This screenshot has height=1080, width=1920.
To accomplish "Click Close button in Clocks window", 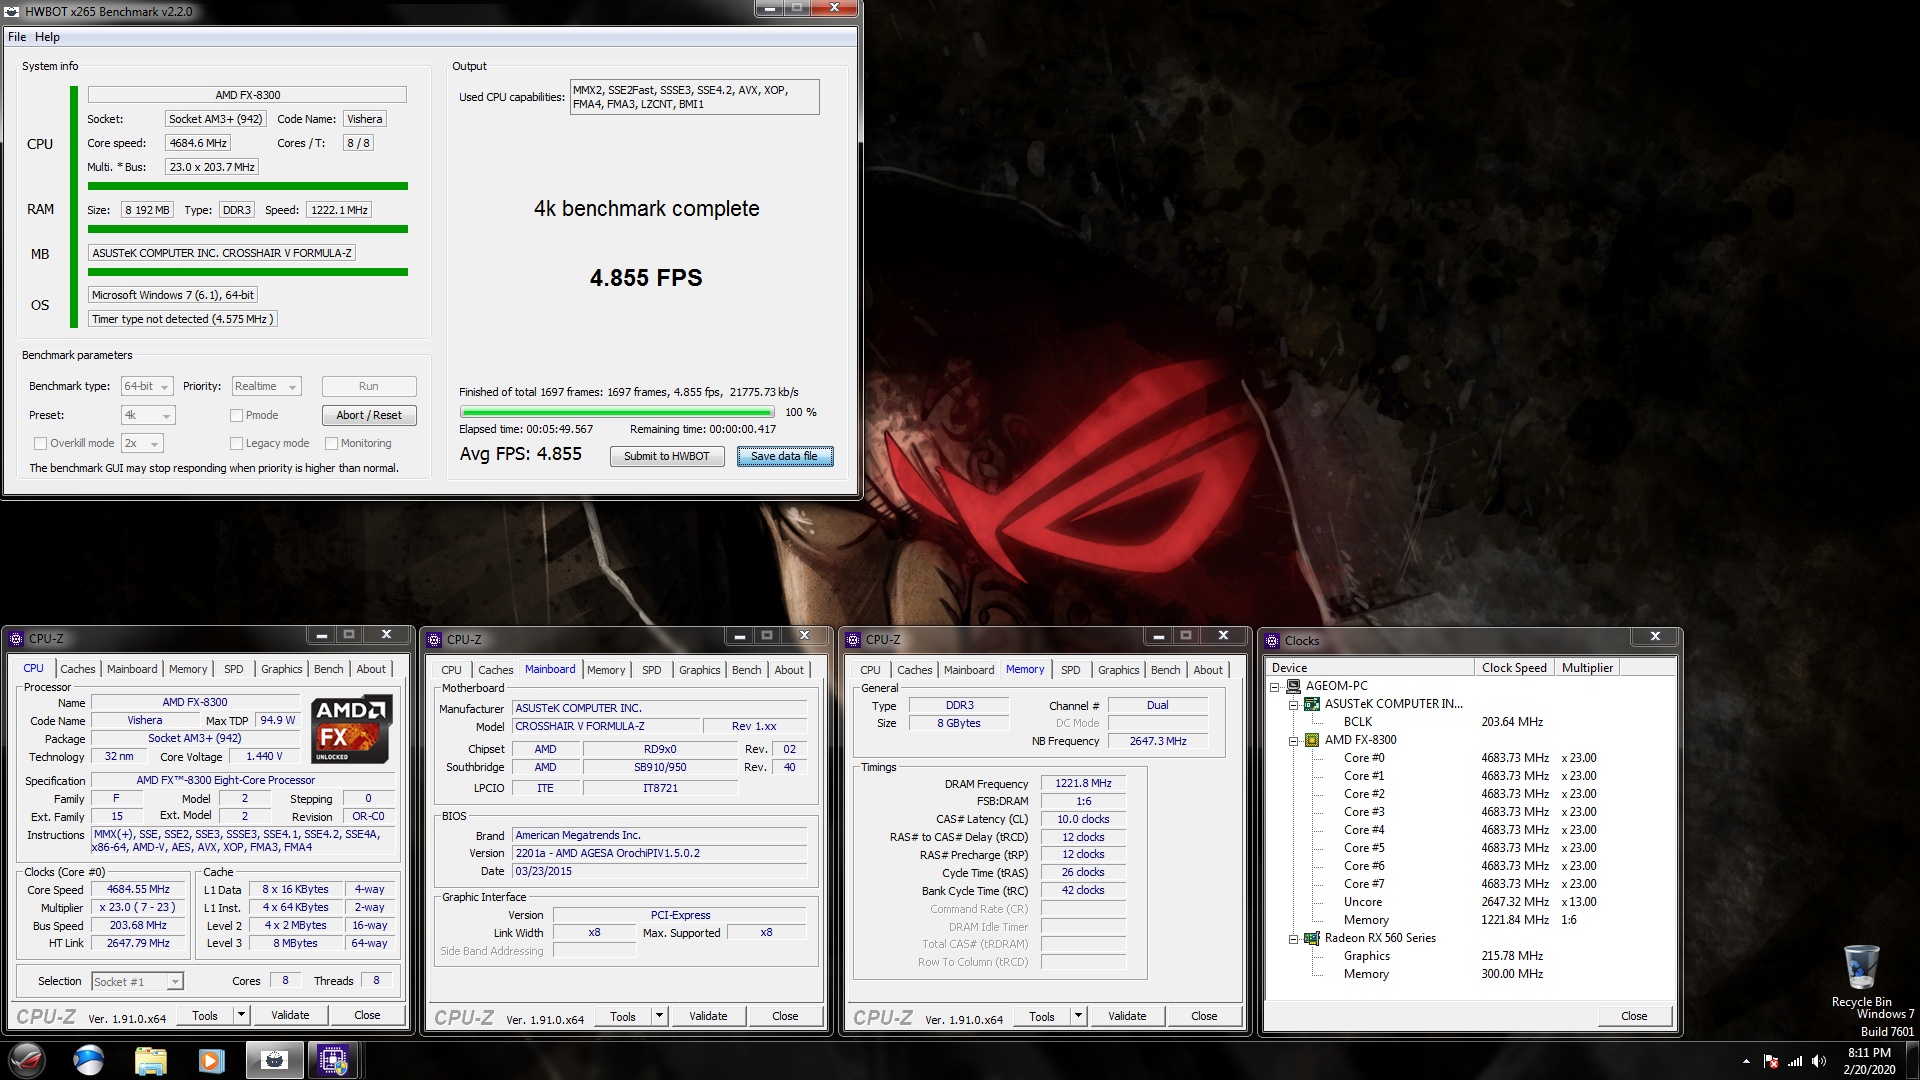I will (1634, 1016).
